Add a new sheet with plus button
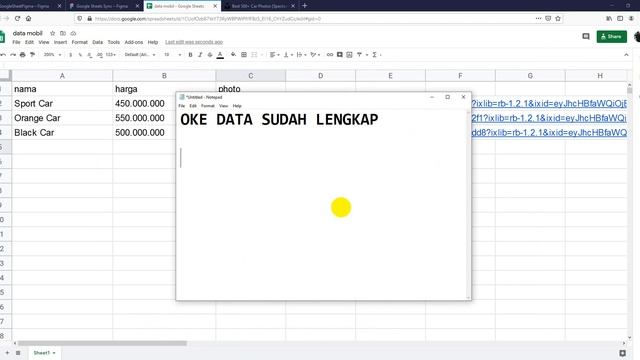 coord(7,353)
